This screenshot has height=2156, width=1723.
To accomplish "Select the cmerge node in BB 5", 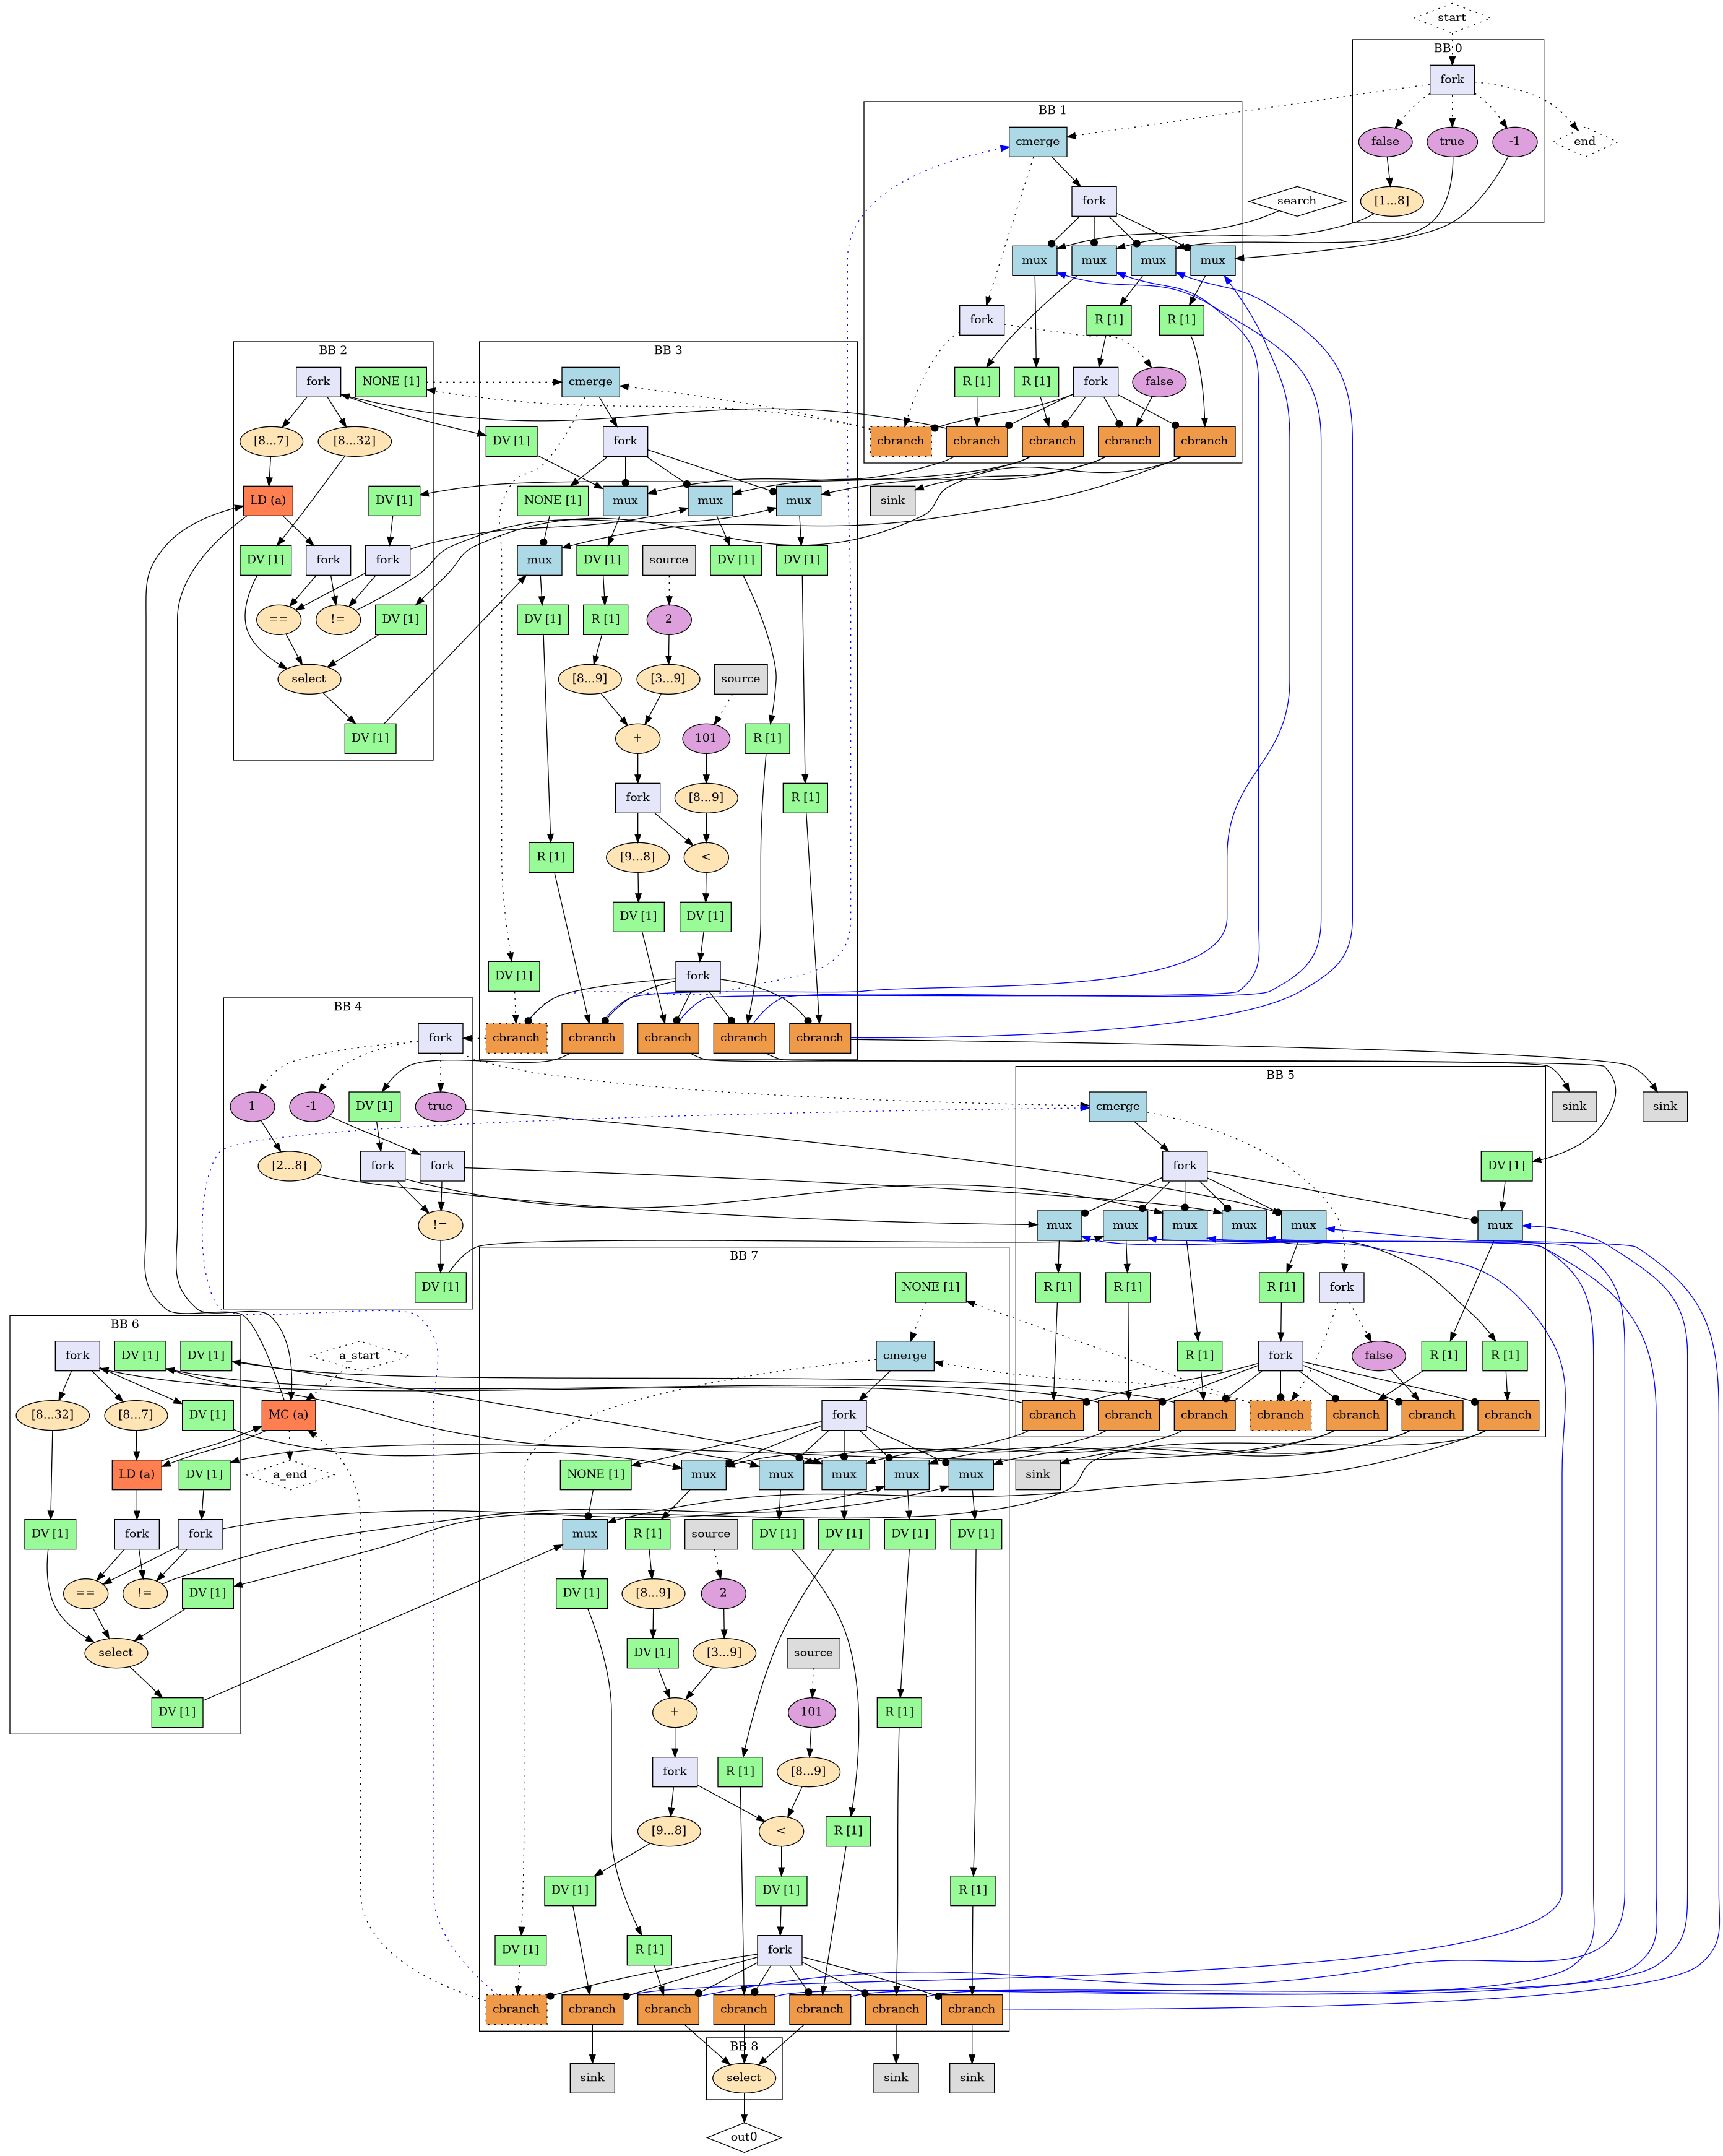I will click(1117, 1106).
